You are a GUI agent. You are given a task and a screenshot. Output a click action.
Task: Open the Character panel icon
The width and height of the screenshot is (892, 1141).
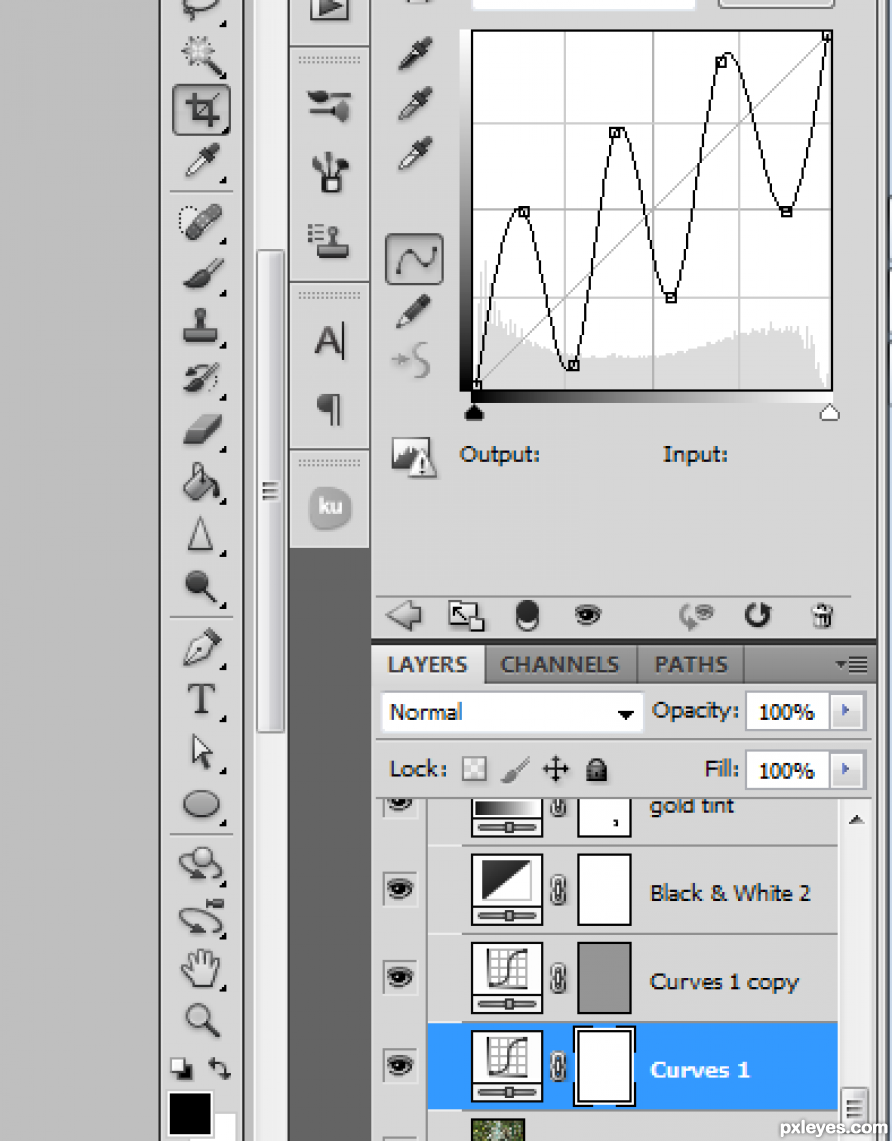pos(330,341)
